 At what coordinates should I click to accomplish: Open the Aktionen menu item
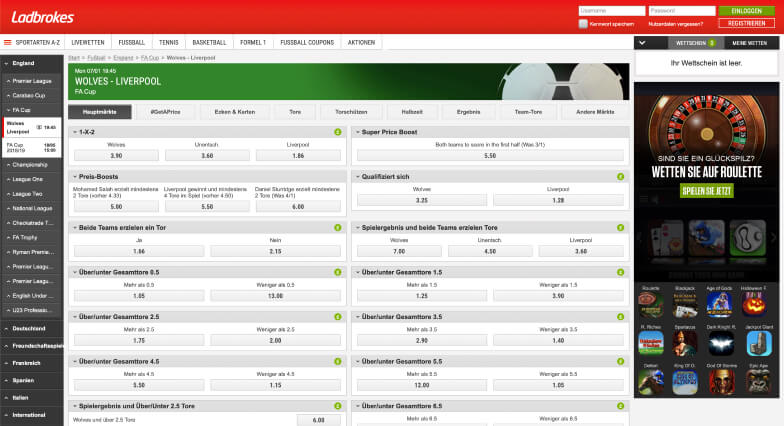362,42
